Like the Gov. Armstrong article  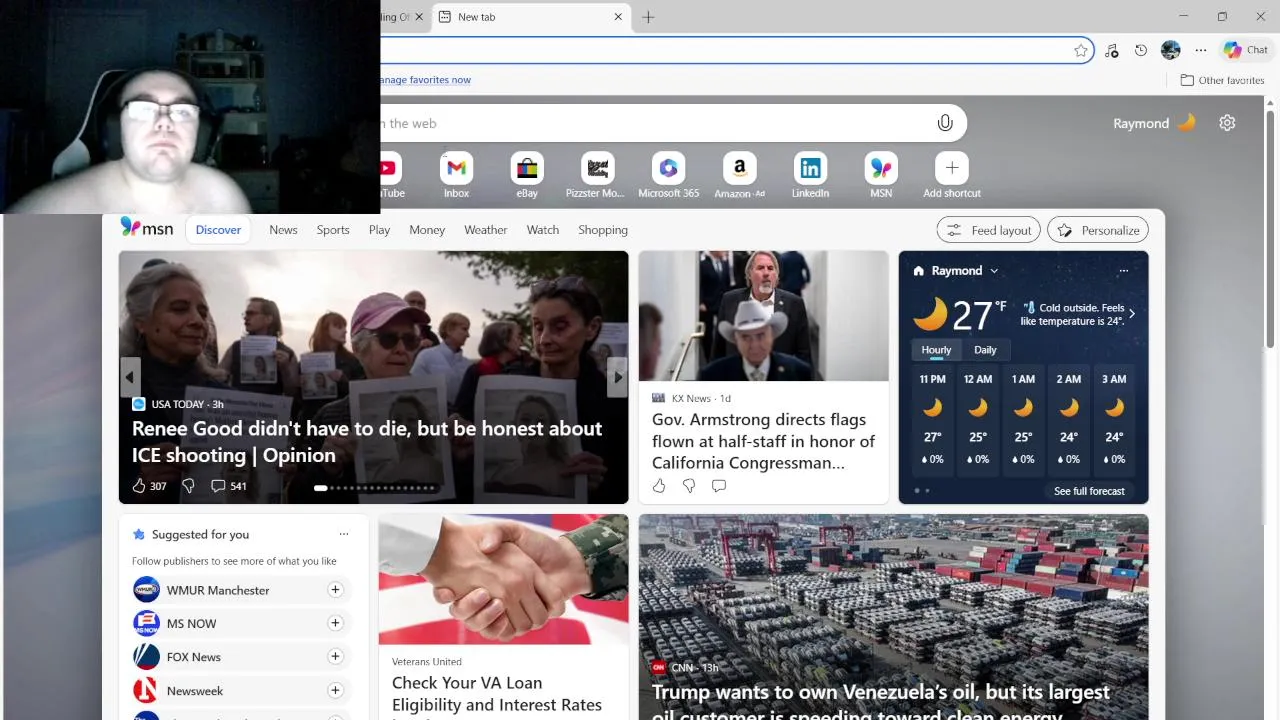point(659,486)
